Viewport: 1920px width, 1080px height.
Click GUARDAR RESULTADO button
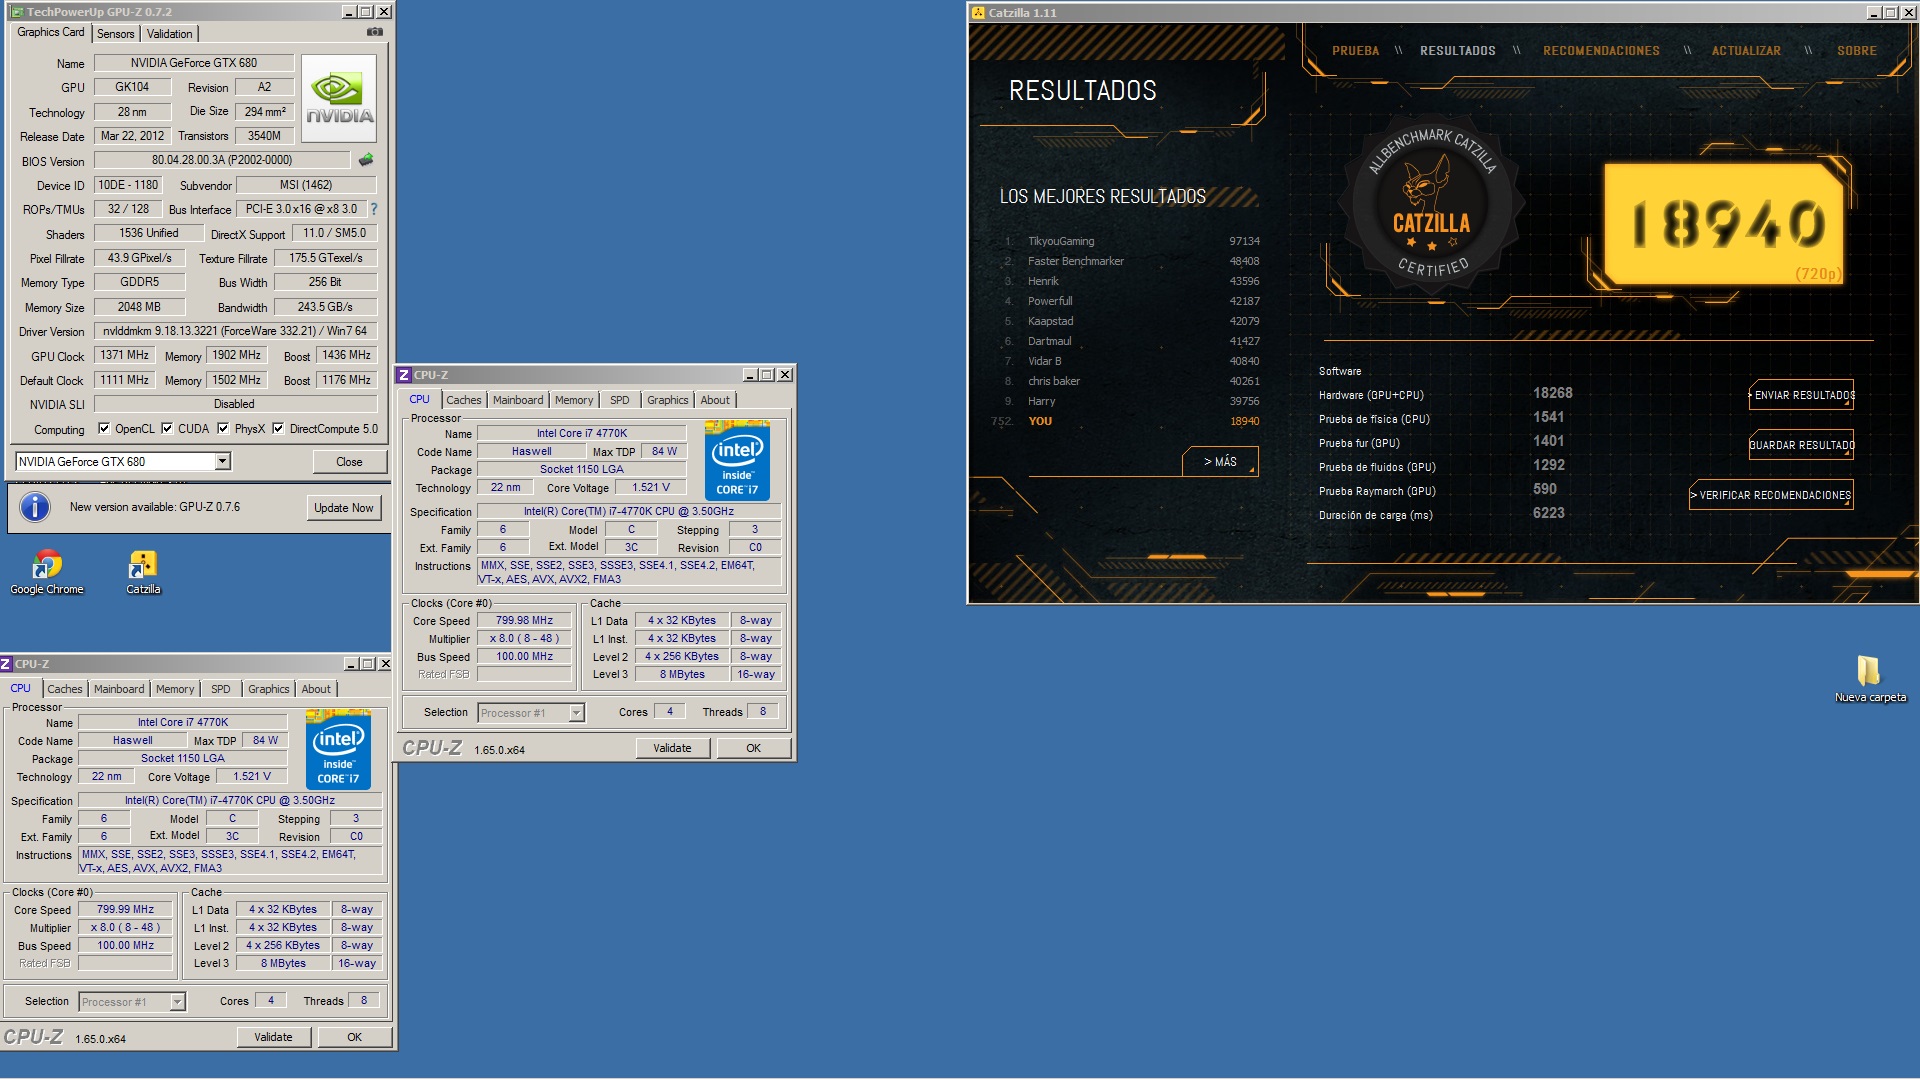click(x=1802, y=445)
